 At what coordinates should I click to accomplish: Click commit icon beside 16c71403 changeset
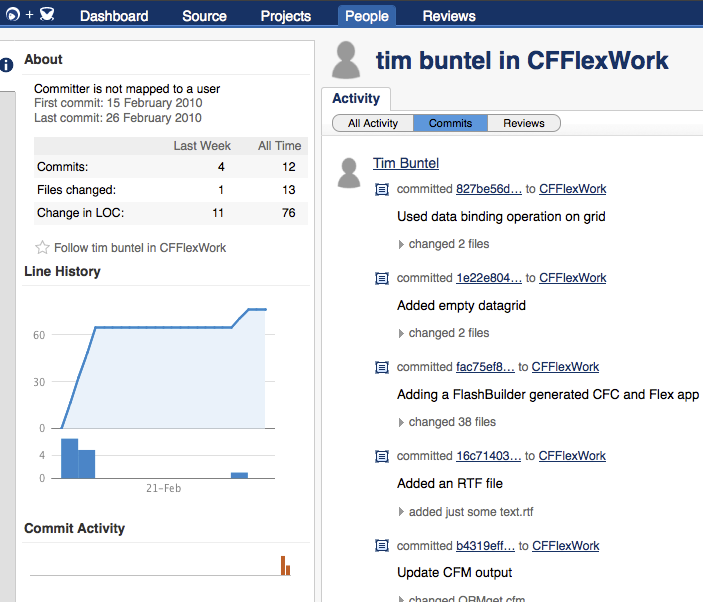click(x=381, y=456)
